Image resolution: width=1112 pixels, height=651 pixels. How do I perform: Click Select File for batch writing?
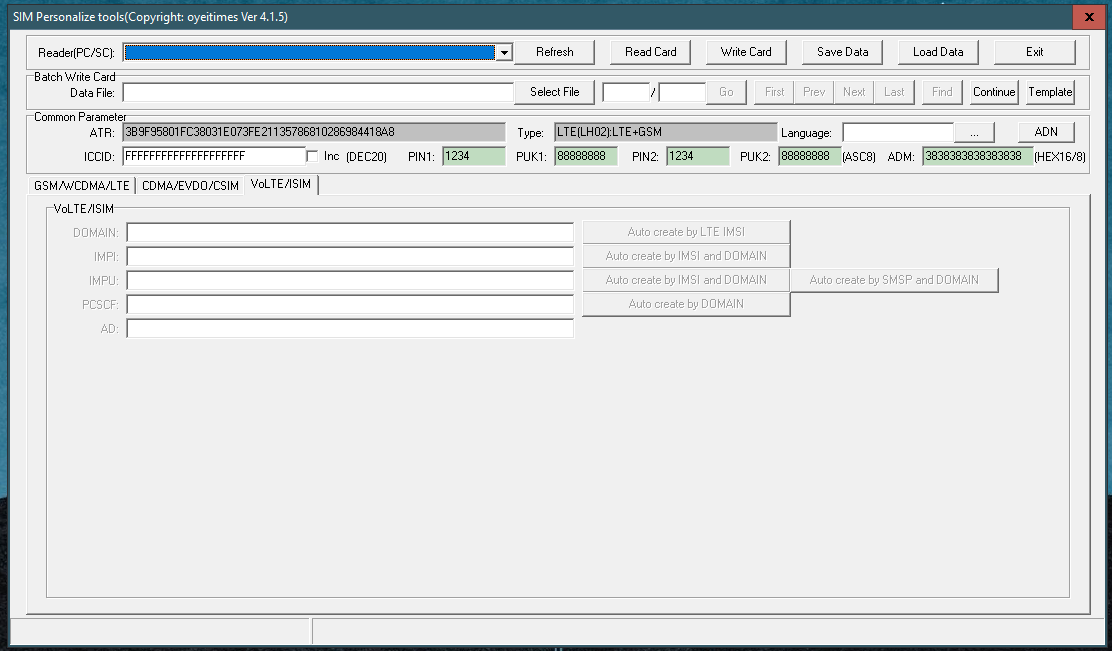click(x=554, y=91)
